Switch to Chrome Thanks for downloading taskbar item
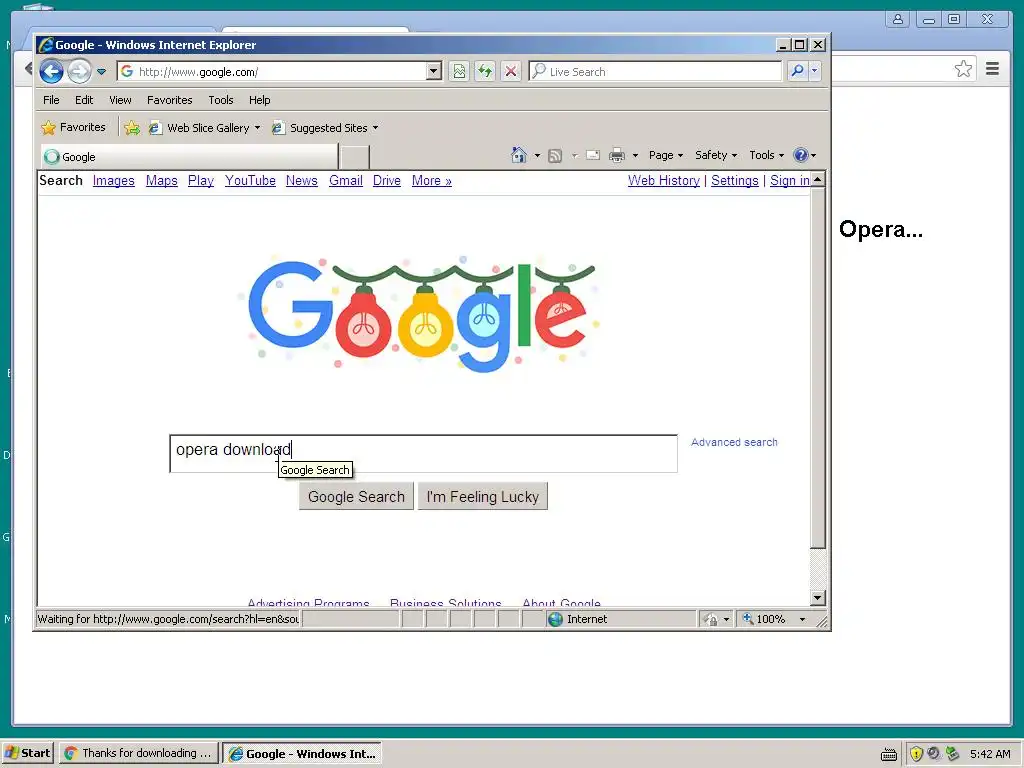 pyautogui.click(x=138, y=753)
